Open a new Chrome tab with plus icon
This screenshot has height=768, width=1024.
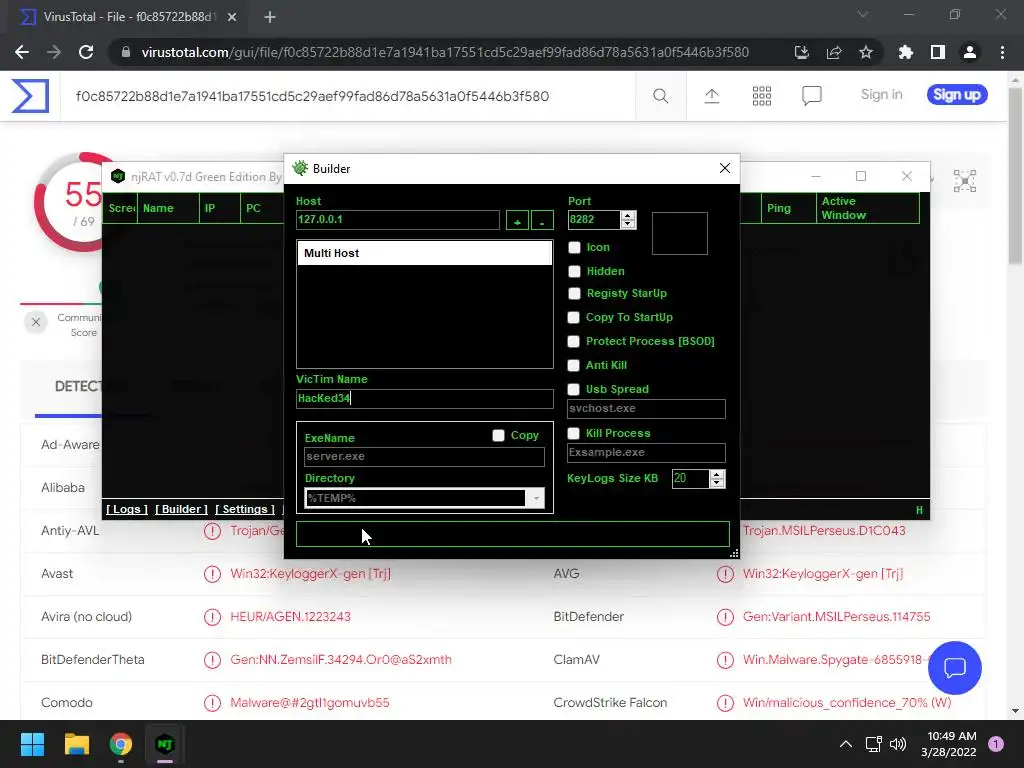point(270,17)
